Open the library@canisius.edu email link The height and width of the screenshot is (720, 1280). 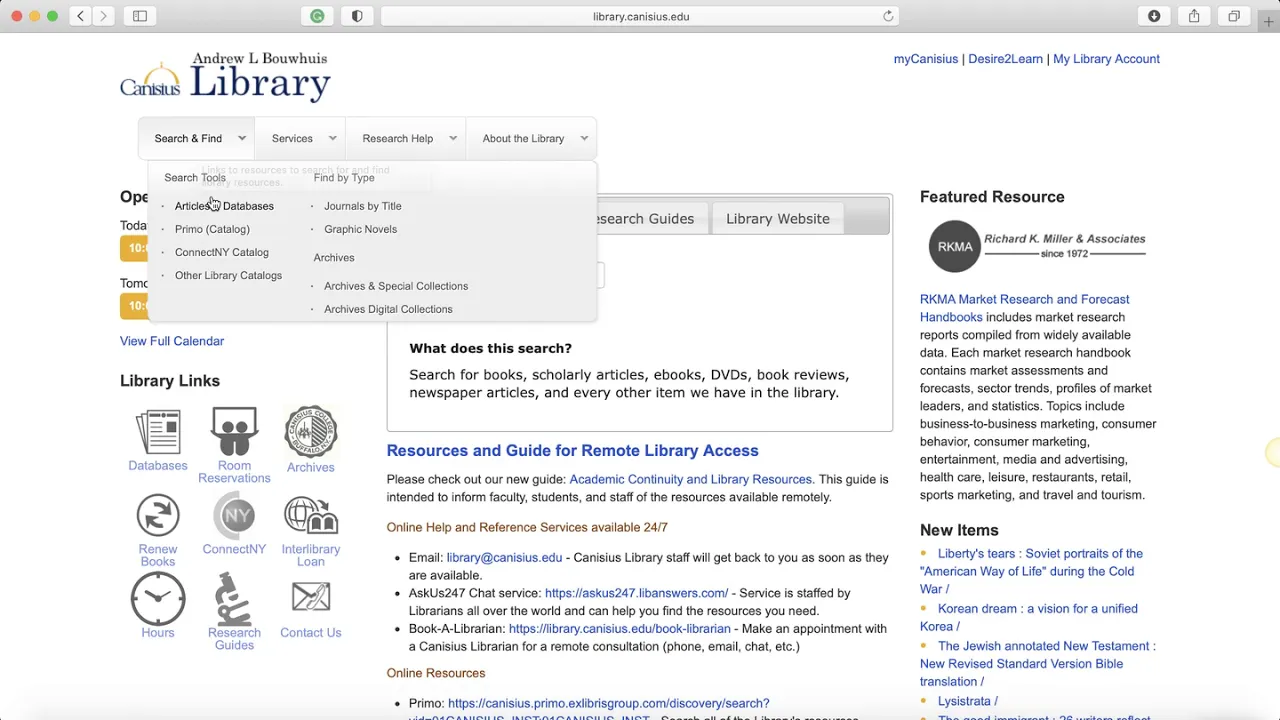coord(504,557)
